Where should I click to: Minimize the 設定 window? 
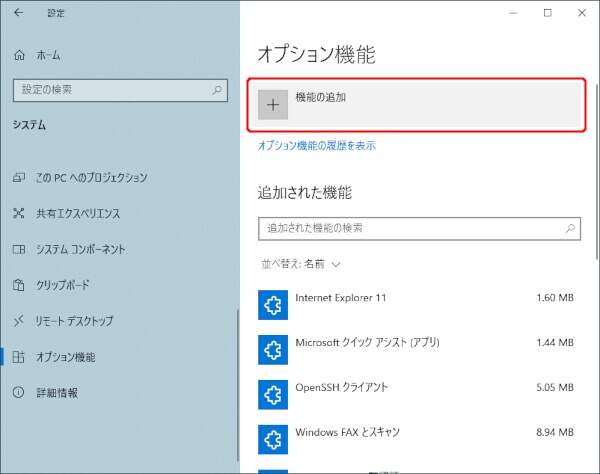tap(513, 13)
